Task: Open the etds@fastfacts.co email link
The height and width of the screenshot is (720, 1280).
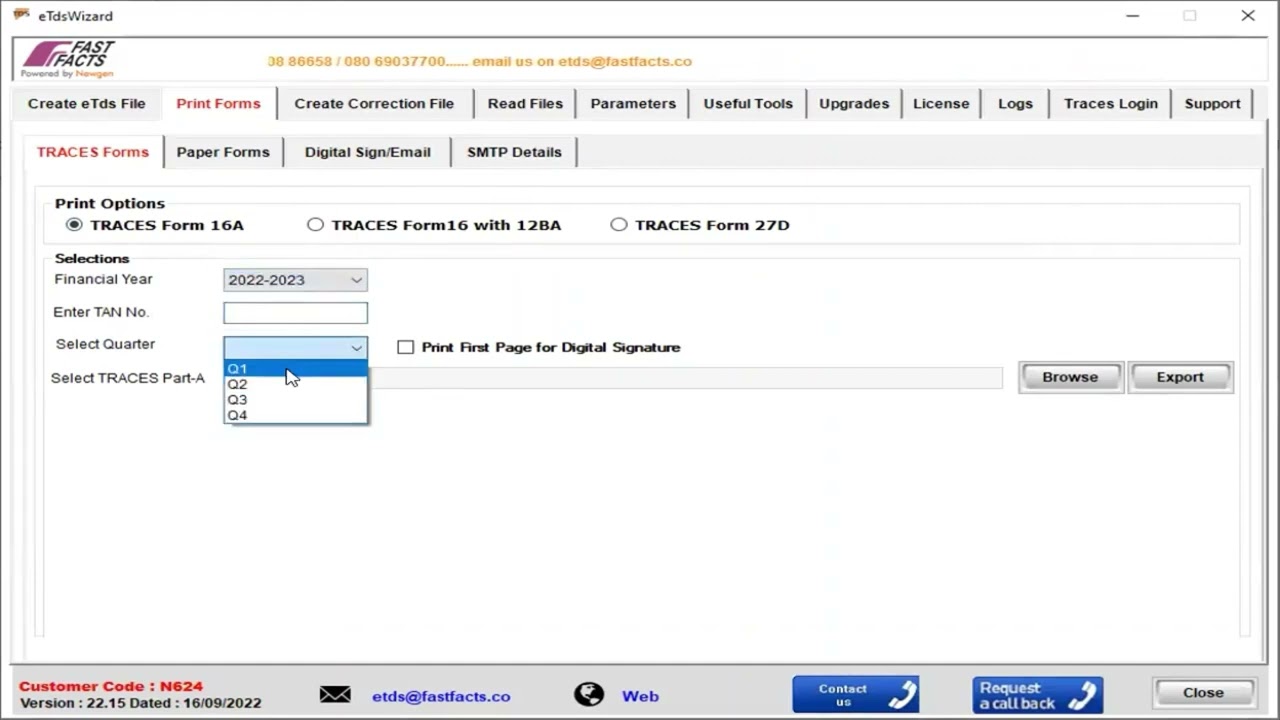Action: (441, 696)
